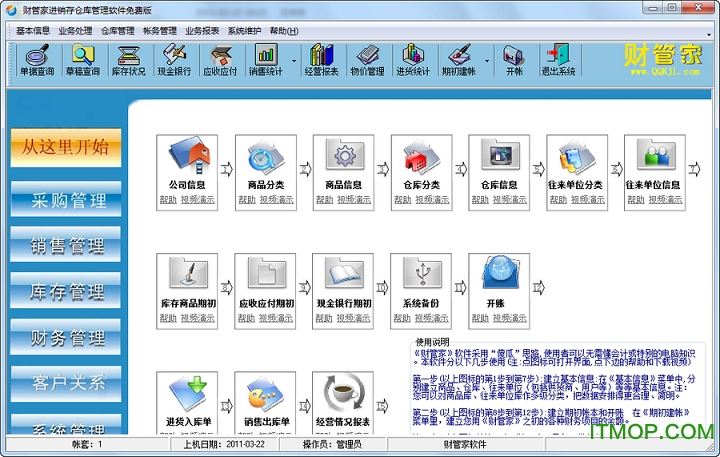The height and width of the screenshot is (457, 720).
Task: Open the 系统维护 menu
Action: point(244,31)
